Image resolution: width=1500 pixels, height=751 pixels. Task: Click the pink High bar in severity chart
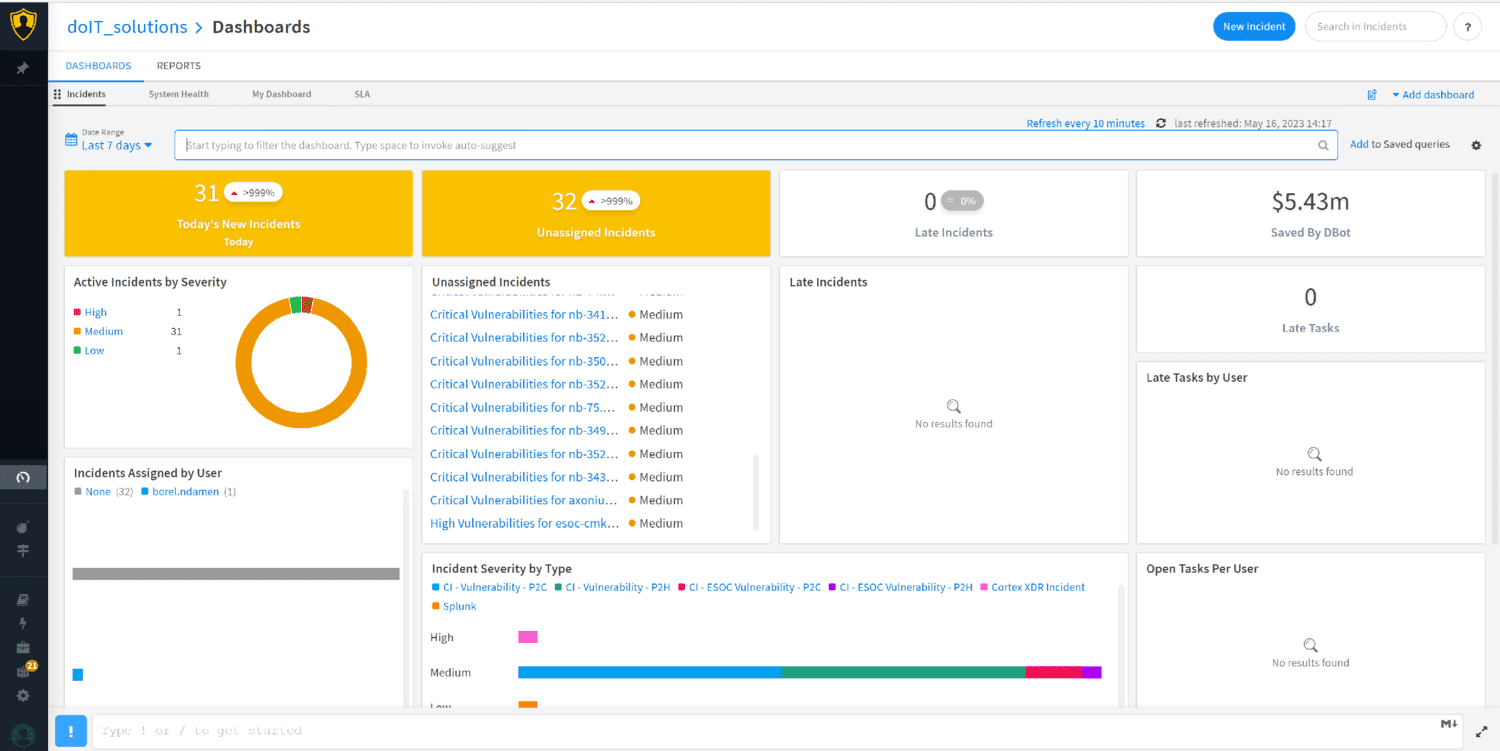[x=528, y=637]
